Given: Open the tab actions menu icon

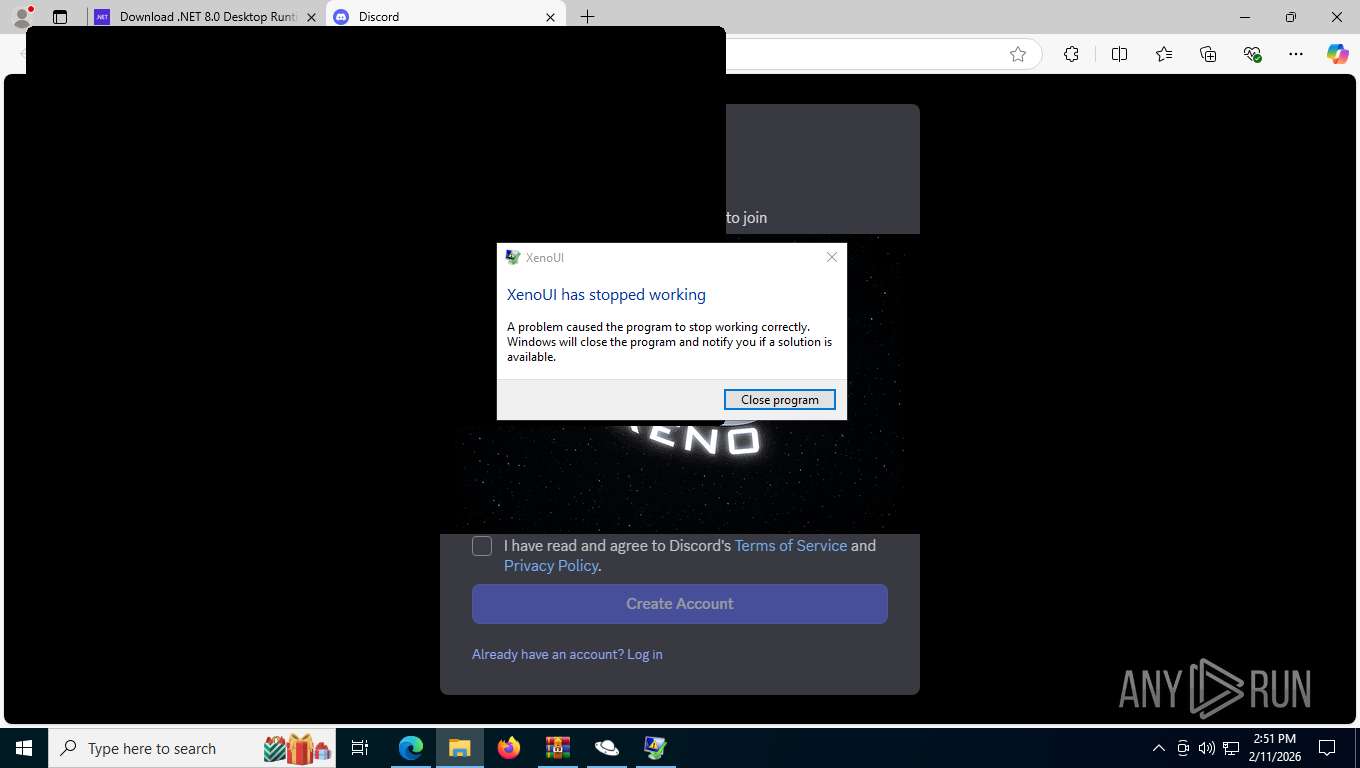Looking at the screenshot, I should click(x=60, y=17).
